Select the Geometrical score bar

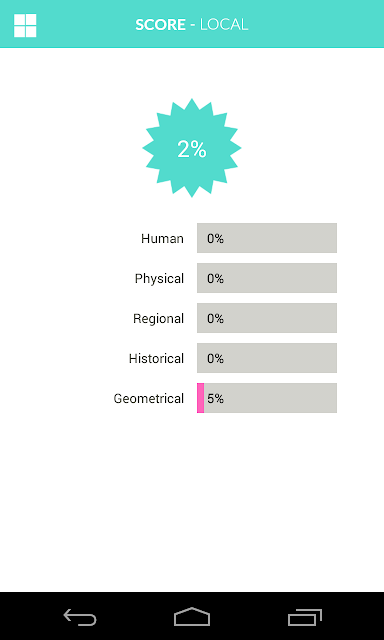click(x=267, y=398)
